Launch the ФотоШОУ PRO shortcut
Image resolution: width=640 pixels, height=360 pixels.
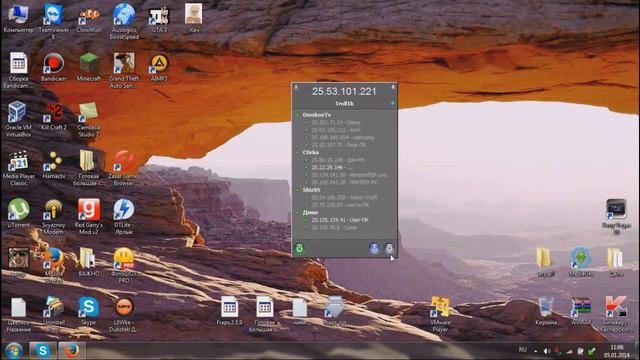pyautogui.click(x=124, y=265)
